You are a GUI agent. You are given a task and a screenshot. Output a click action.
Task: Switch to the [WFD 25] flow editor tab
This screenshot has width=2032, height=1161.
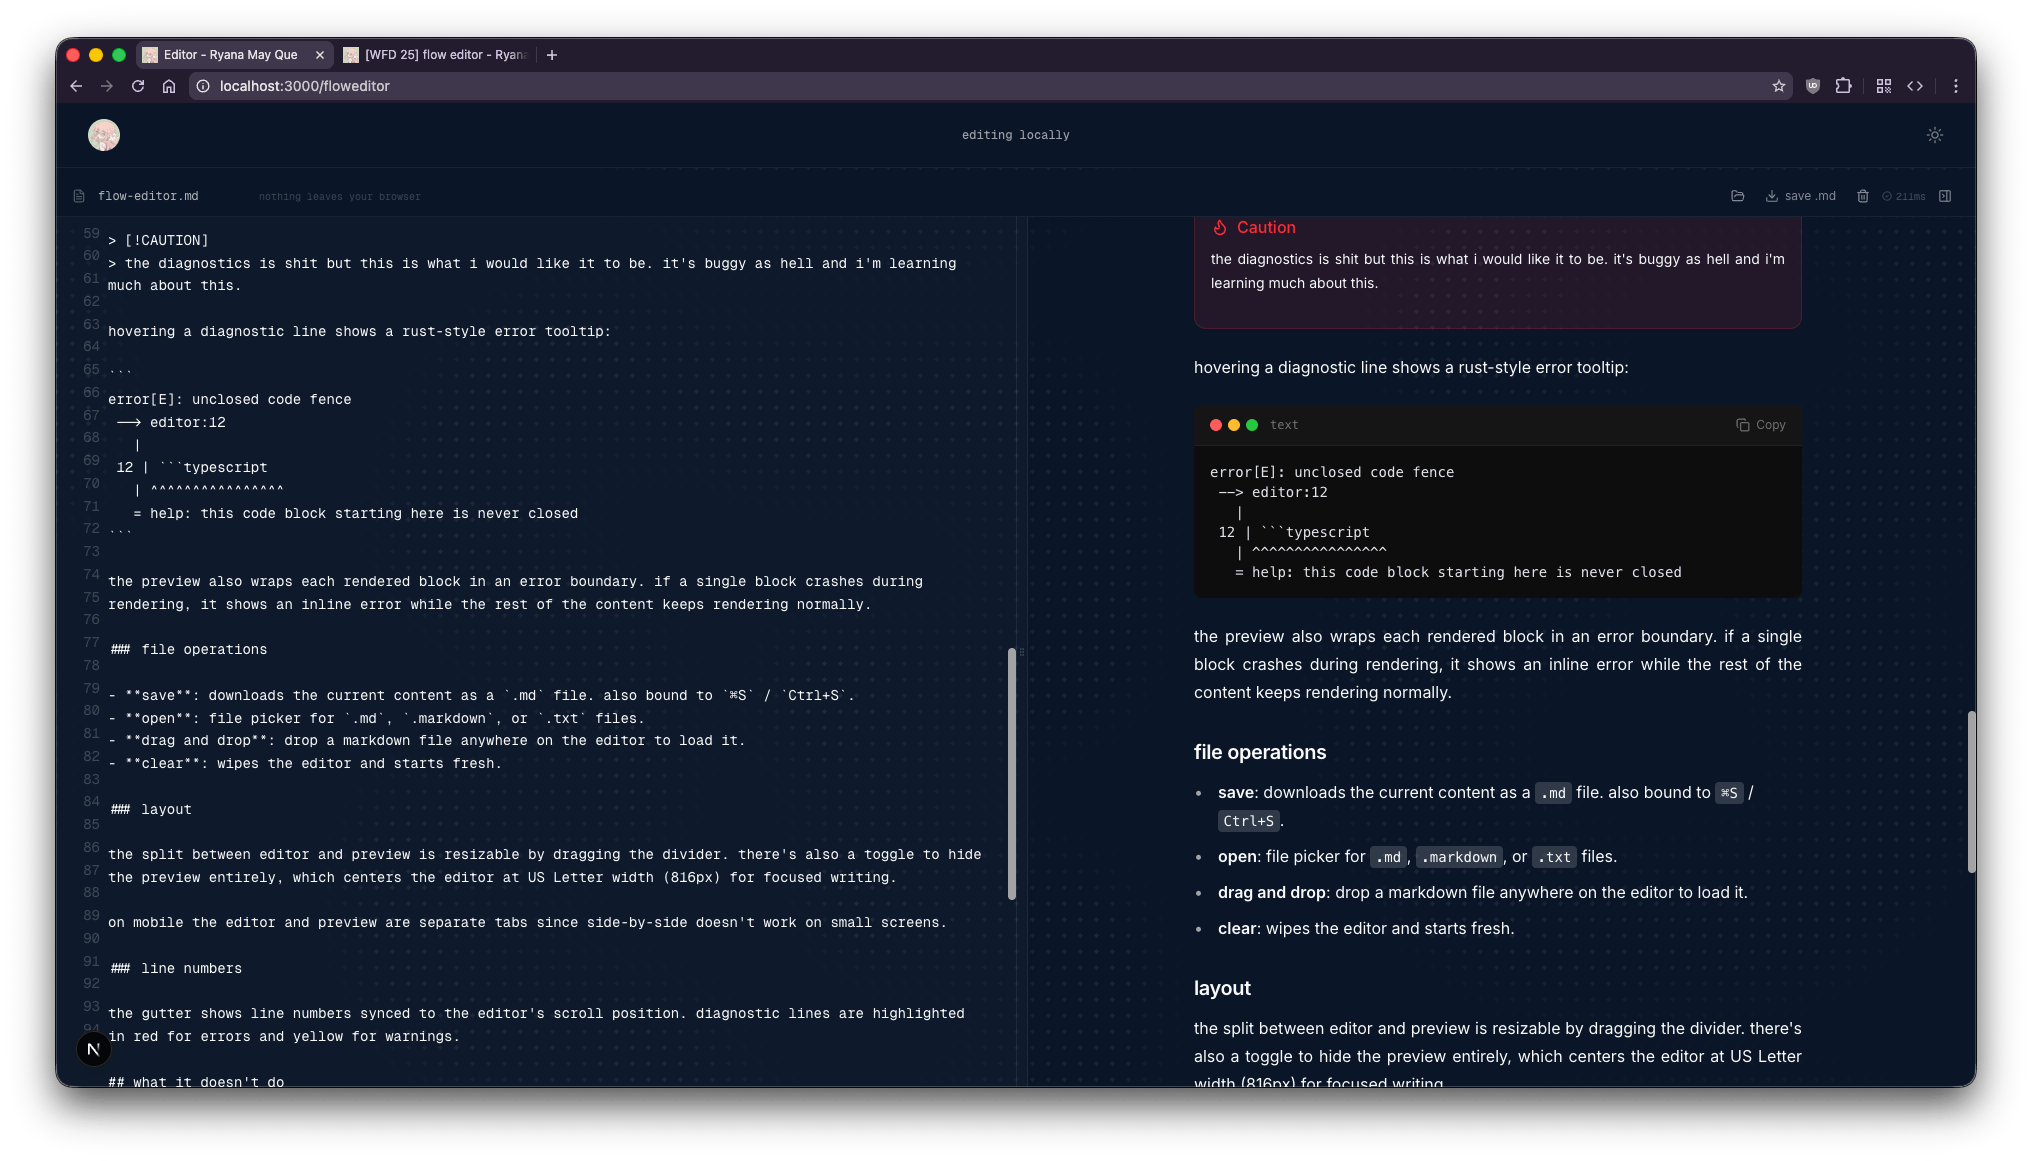[435, 55]
